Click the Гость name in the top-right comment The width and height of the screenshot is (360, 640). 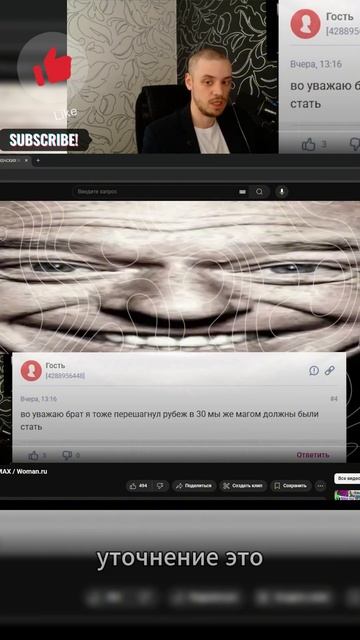tap(340, 17)
